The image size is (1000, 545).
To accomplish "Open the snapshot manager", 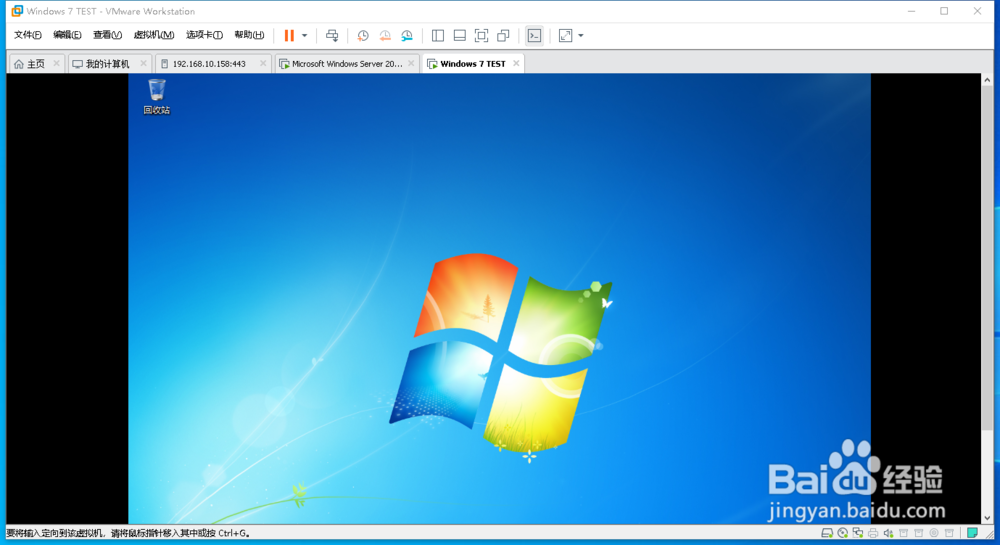I will coord(407,36).
